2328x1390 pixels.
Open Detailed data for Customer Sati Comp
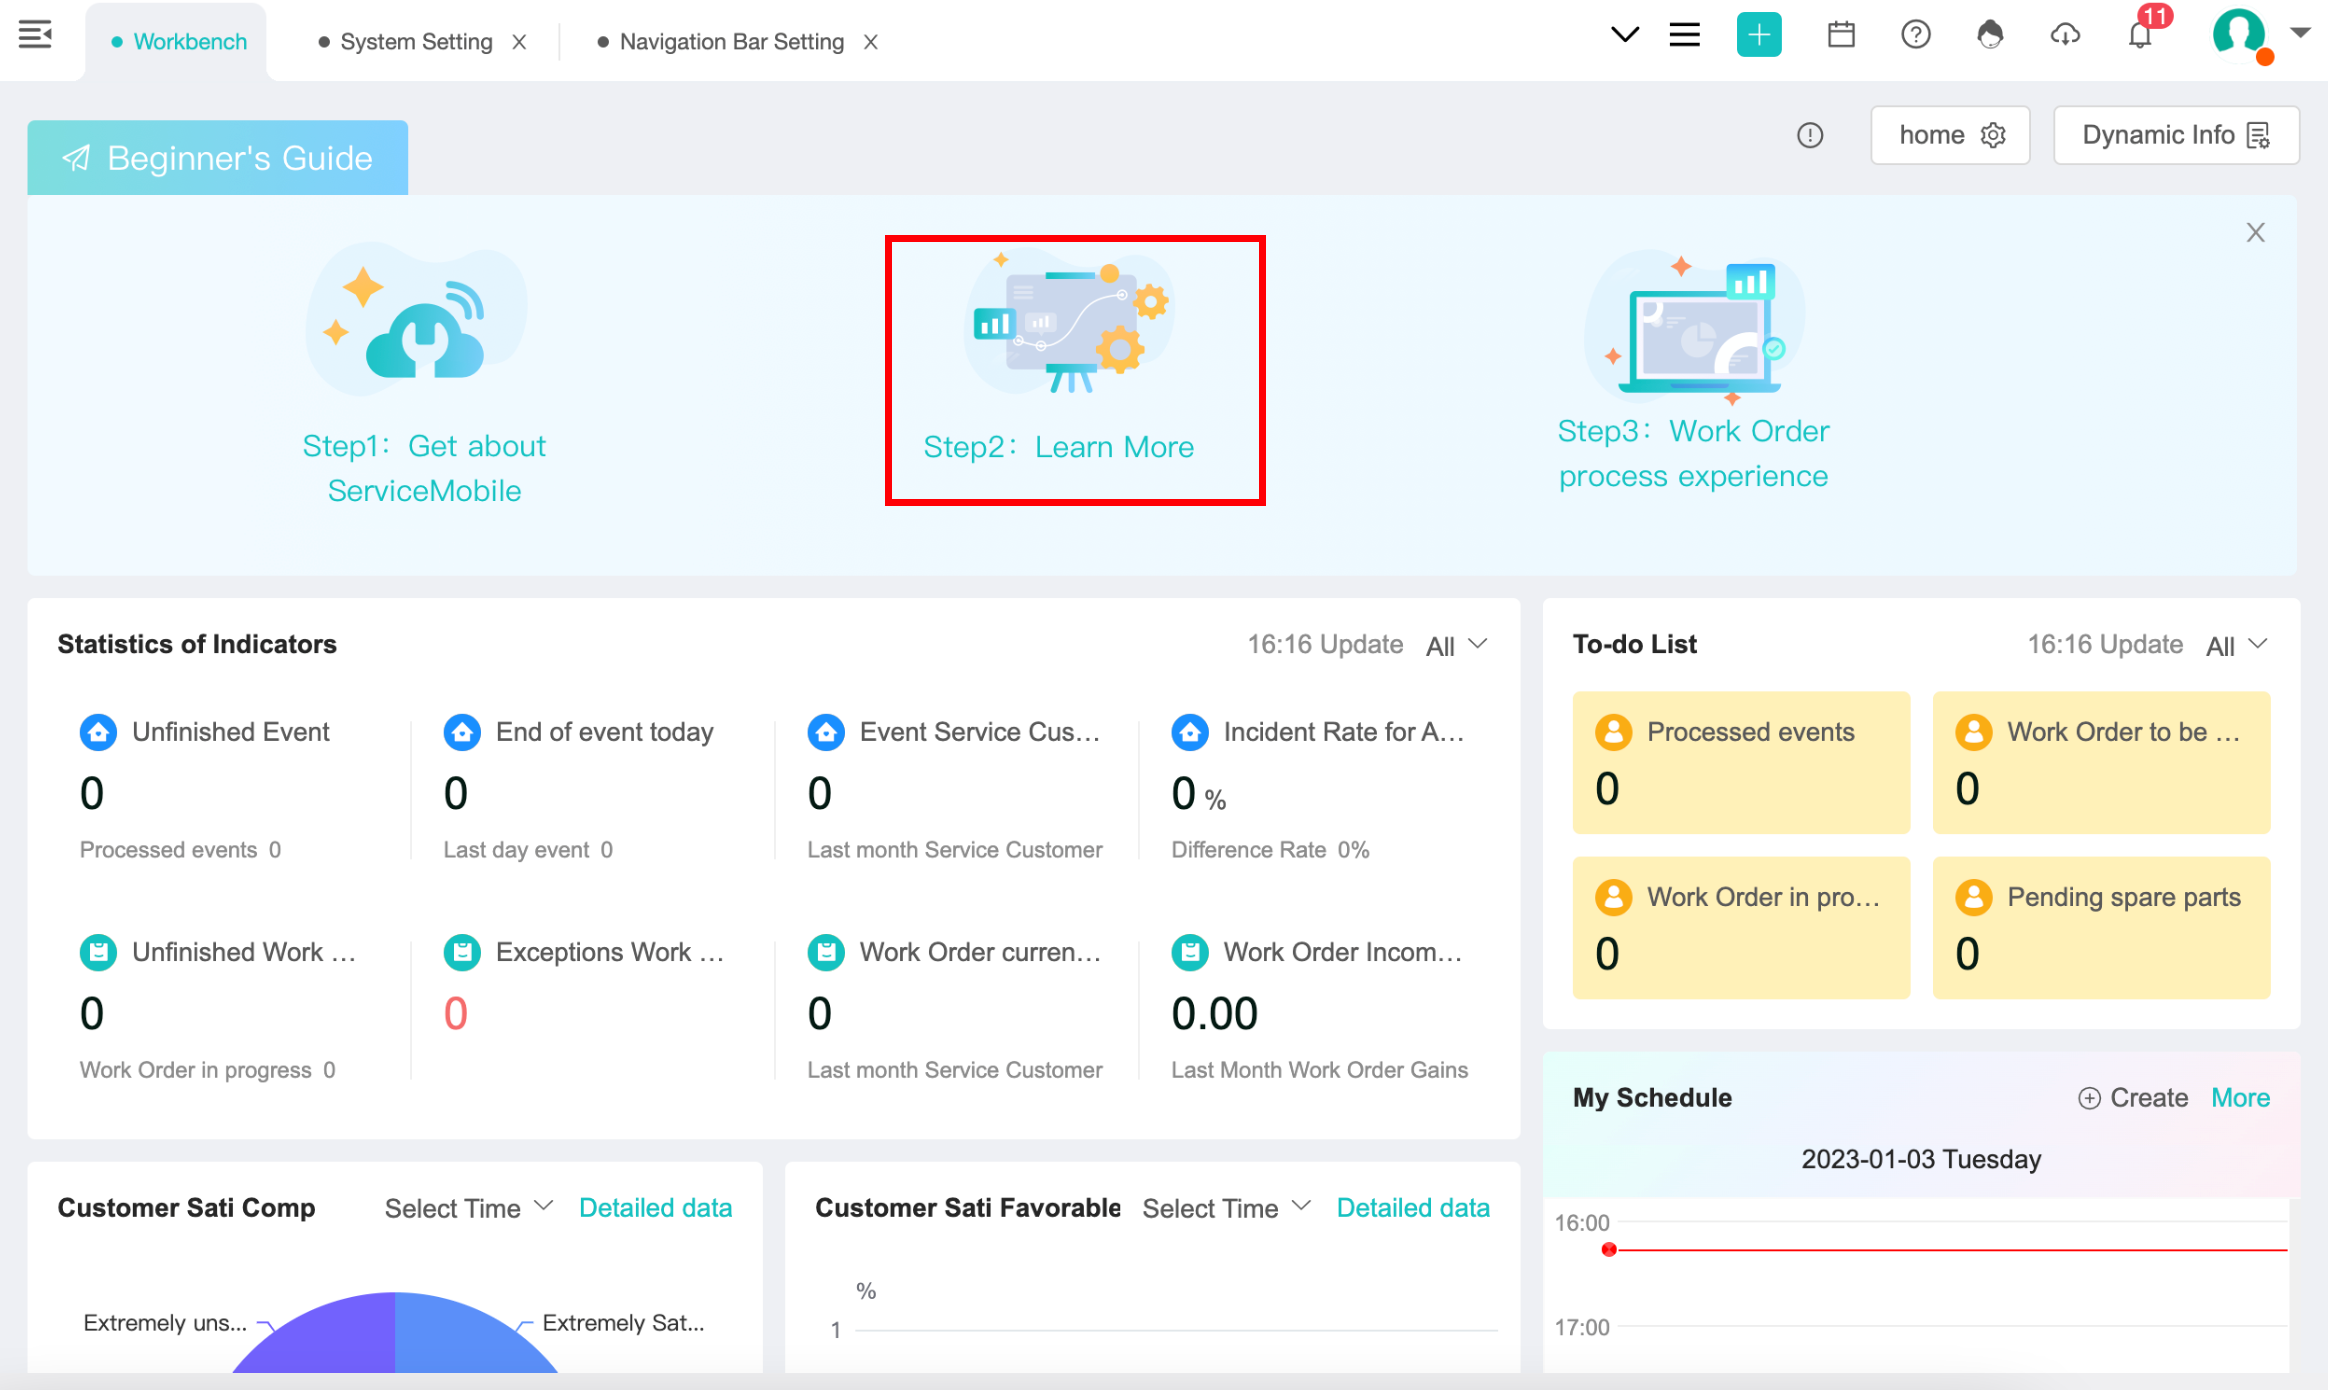655,1208
